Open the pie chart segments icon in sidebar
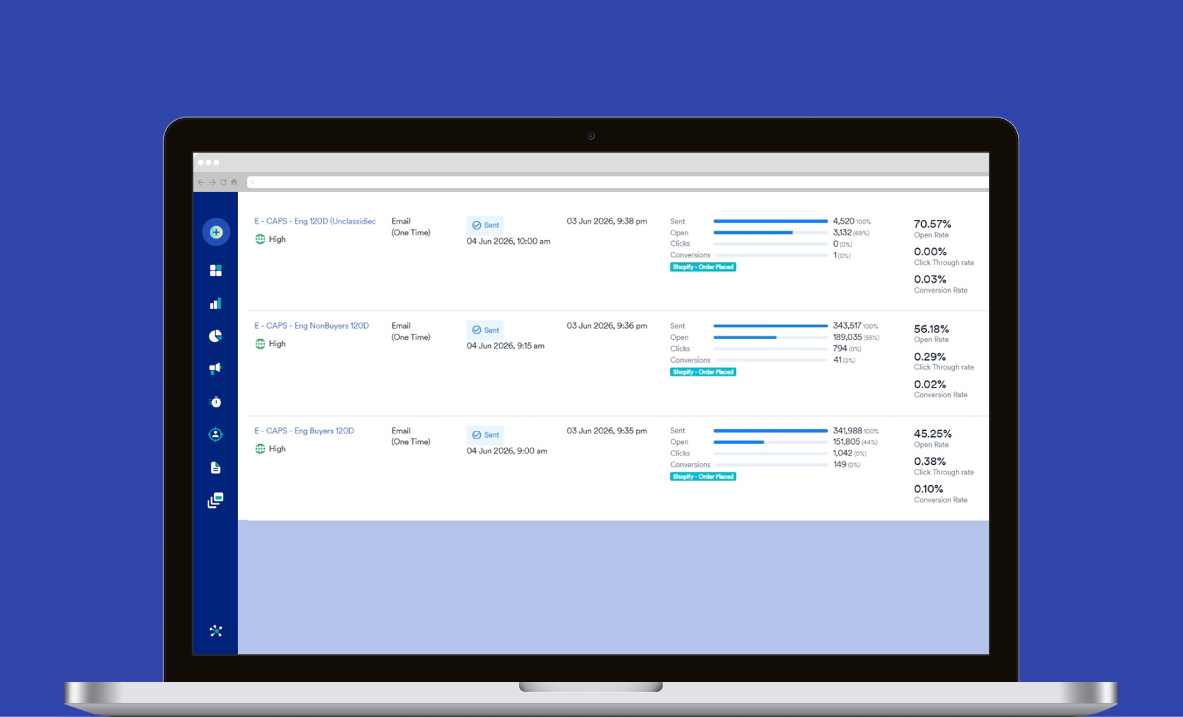1183x717 pixels. click(216, 336)
